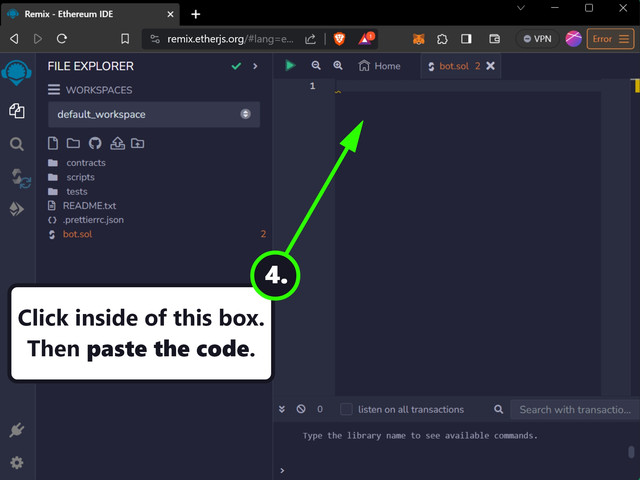Clear the terminal console output
The height and width of the screenshot is (480, 640).
pyautogui.click(x=301, y=409)
